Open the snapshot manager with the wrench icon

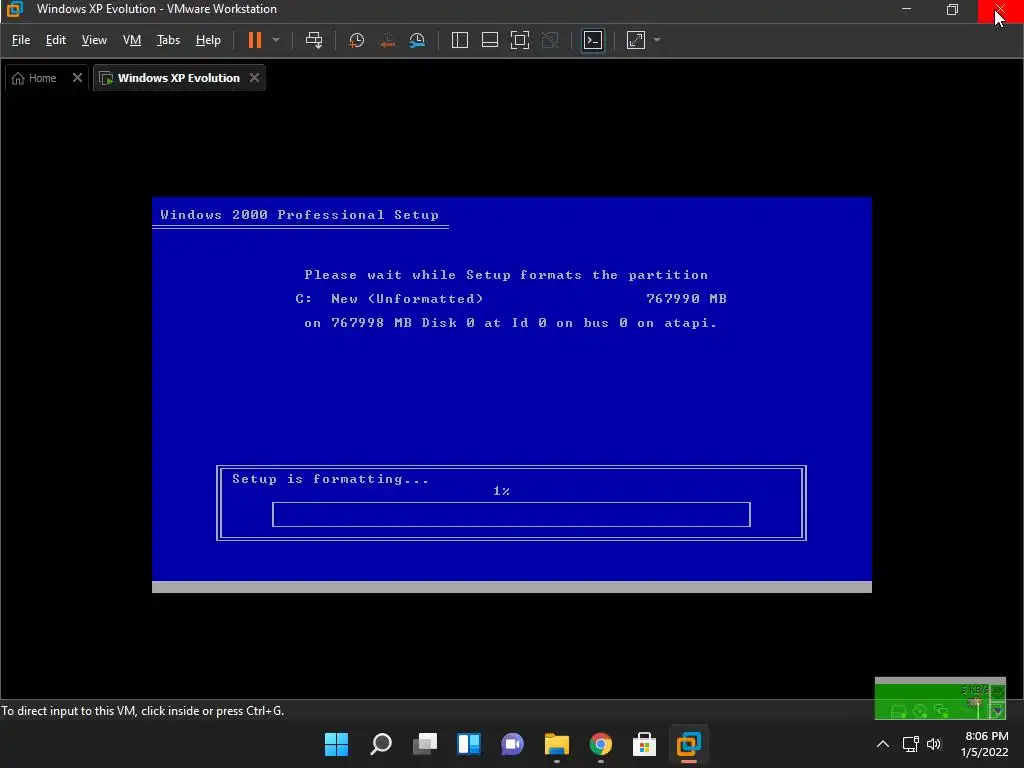pyautogui.click(x=417, y=40)
